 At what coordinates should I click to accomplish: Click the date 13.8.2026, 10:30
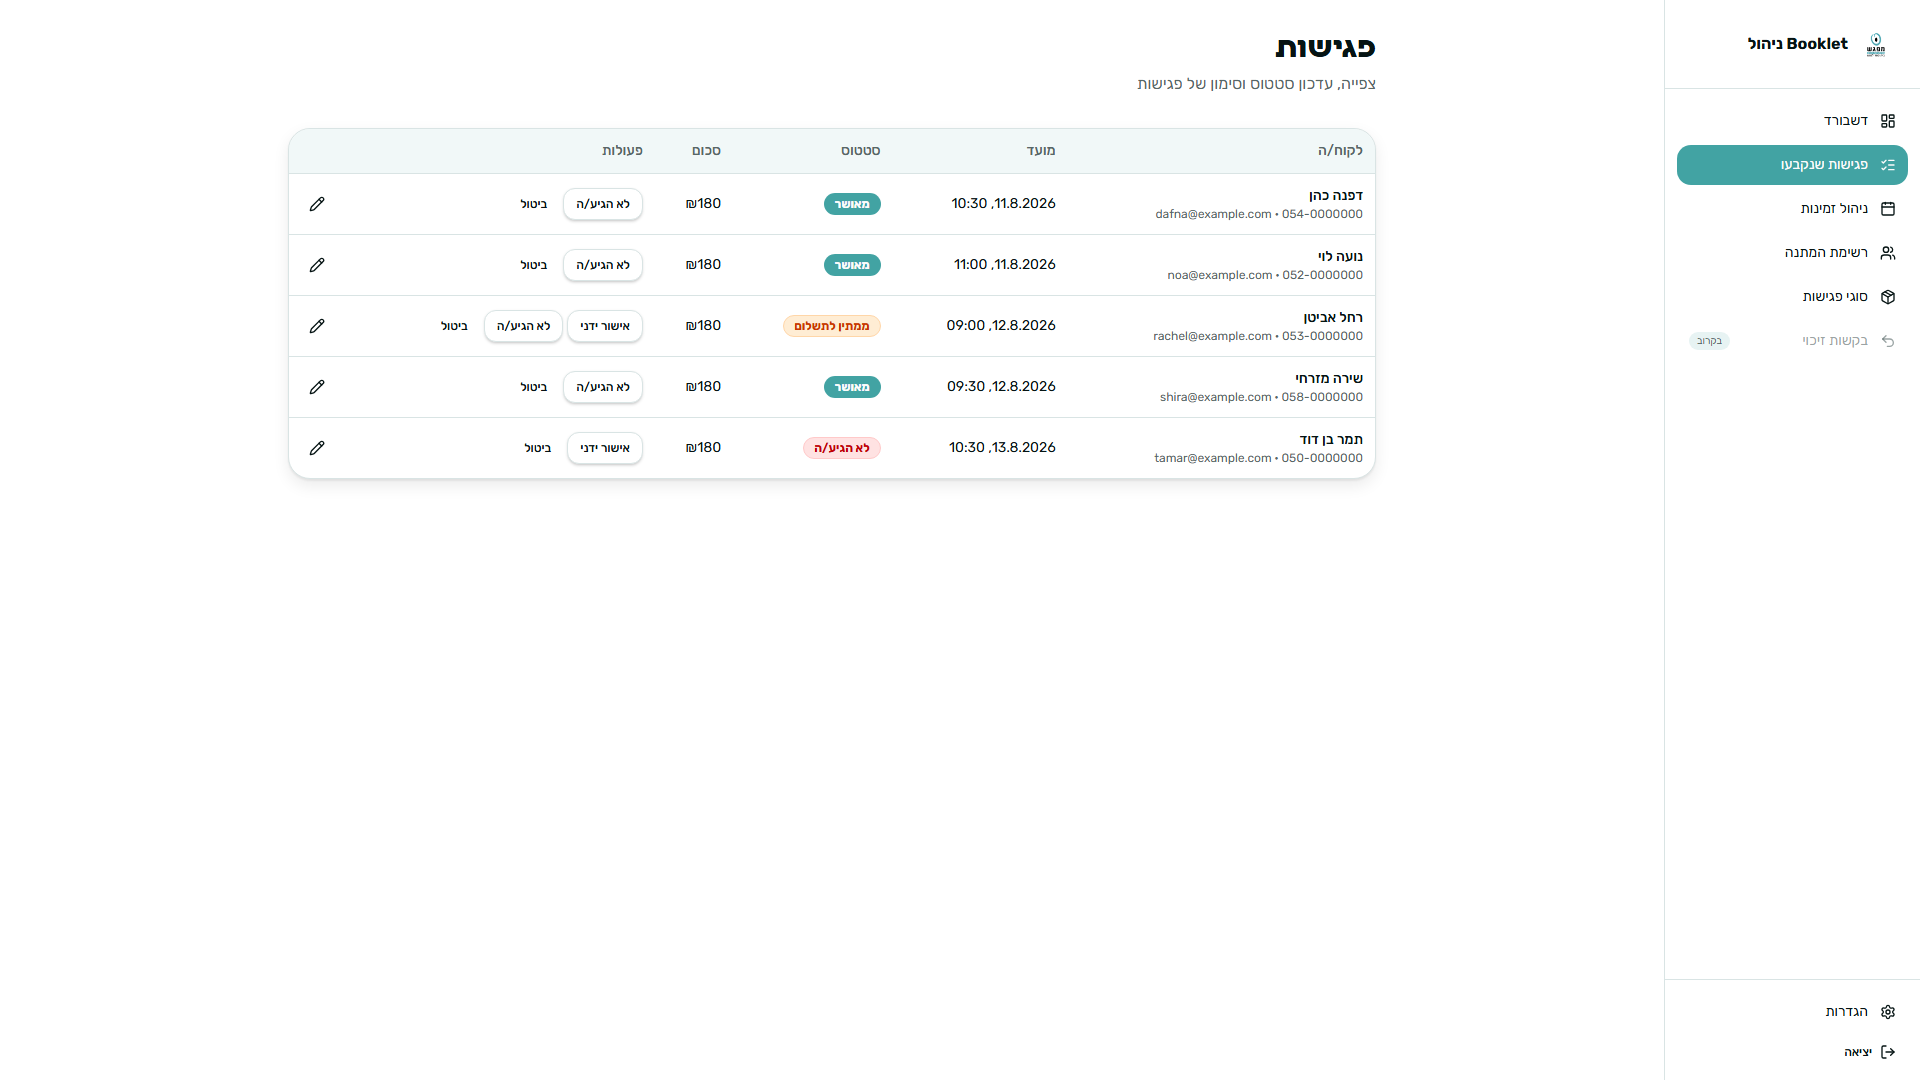tap(1002, 448)
